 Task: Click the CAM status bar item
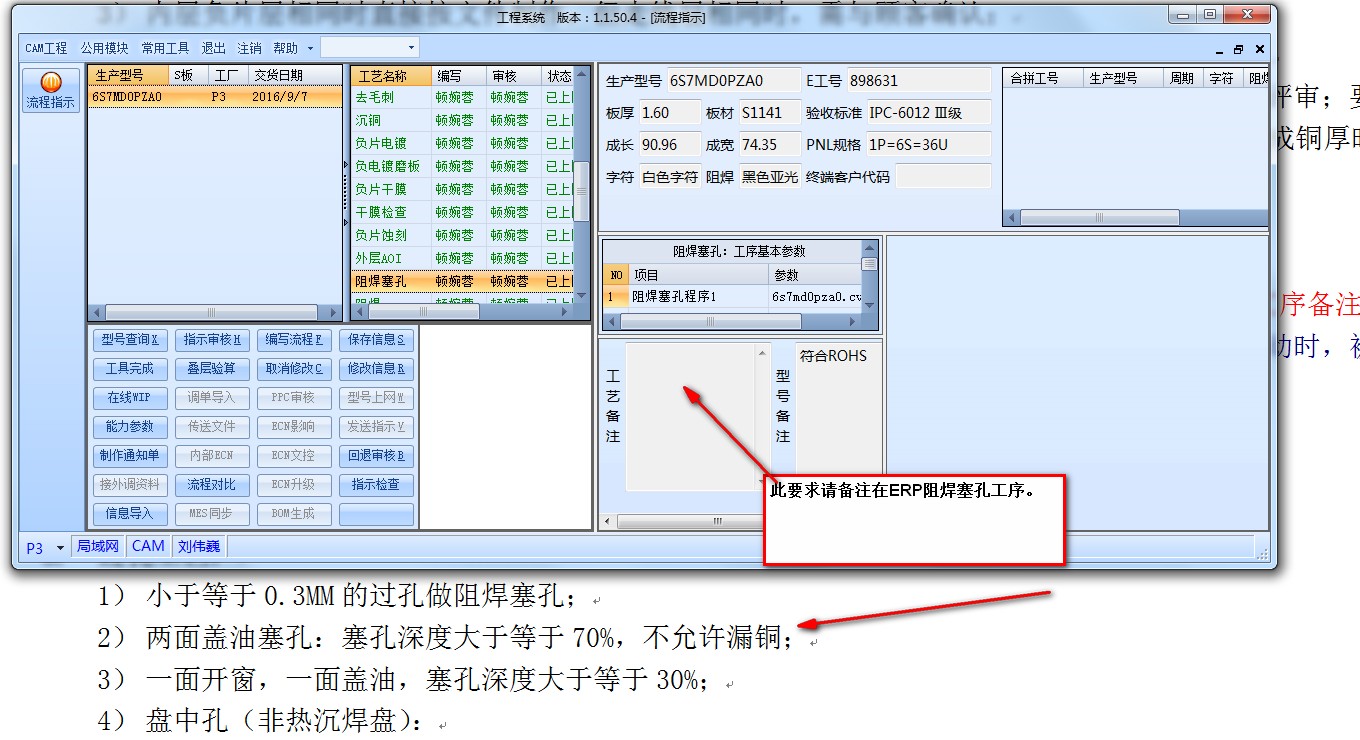pos(148,546)
